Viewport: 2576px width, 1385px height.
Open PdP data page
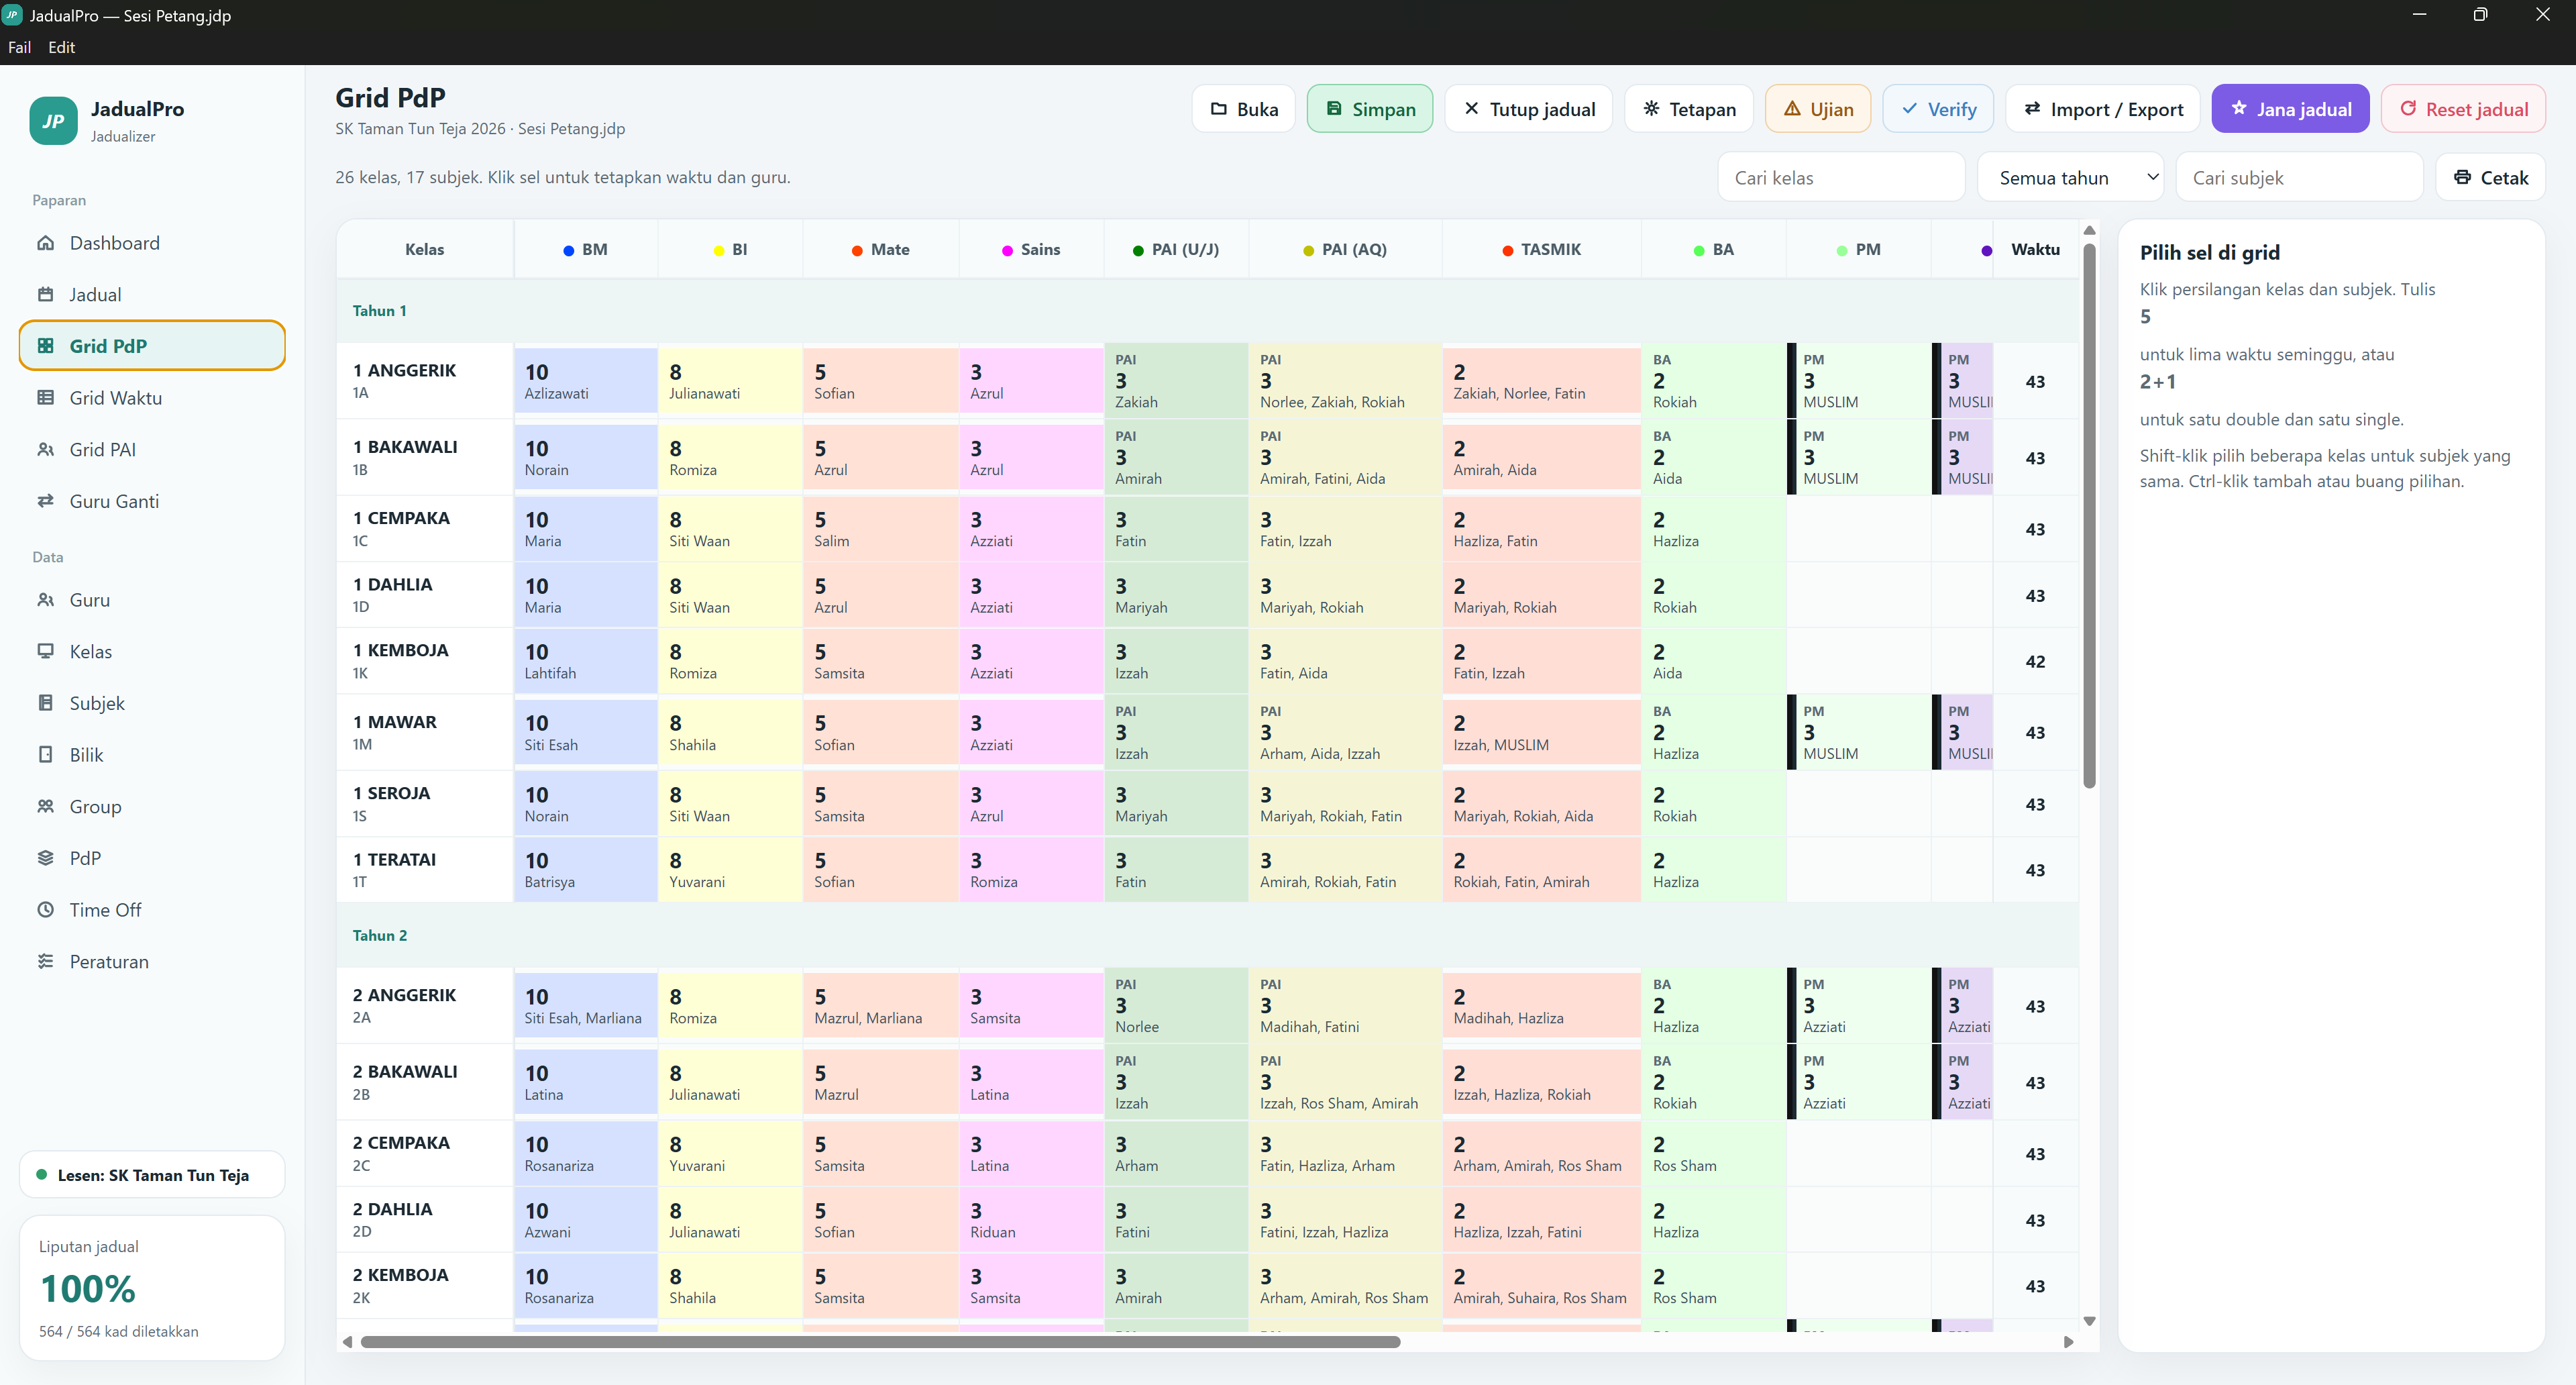(152, 858)
